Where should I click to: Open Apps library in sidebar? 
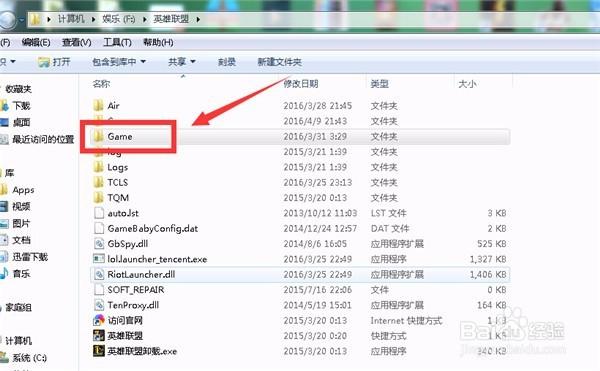click(x=23, y=190)
